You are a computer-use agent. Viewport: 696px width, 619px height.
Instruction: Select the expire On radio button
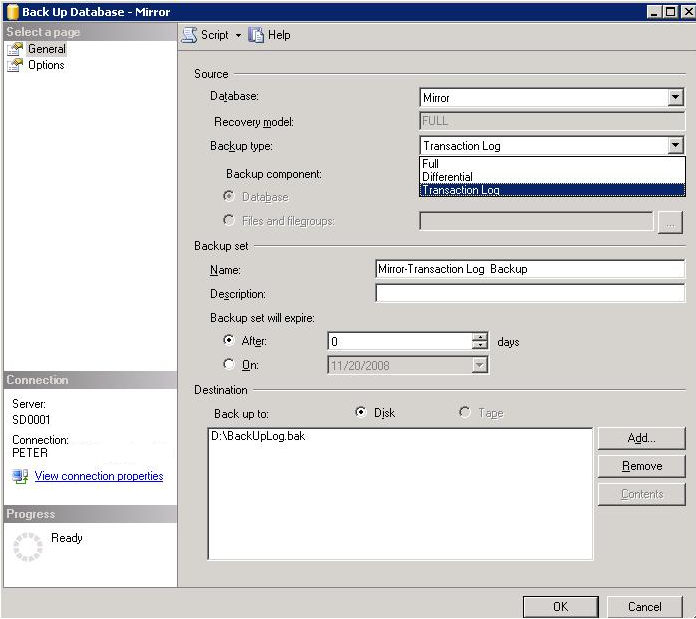click(x=229, y=364)
